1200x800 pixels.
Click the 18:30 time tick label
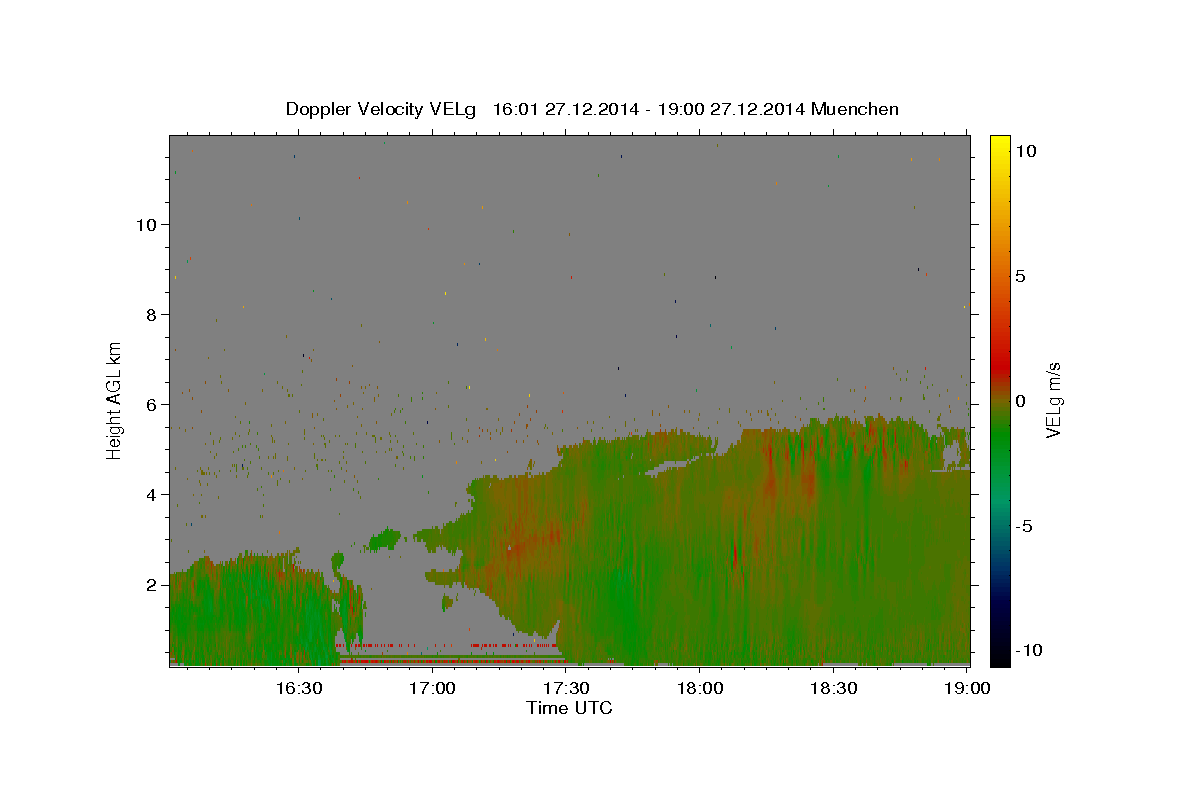[833, 688]
